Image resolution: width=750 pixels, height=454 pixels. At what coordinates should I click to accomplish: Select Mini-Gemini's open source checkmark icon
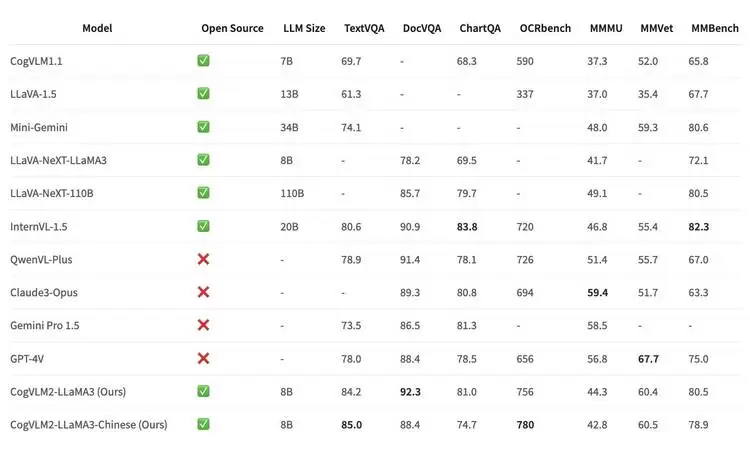coord(203,127)
